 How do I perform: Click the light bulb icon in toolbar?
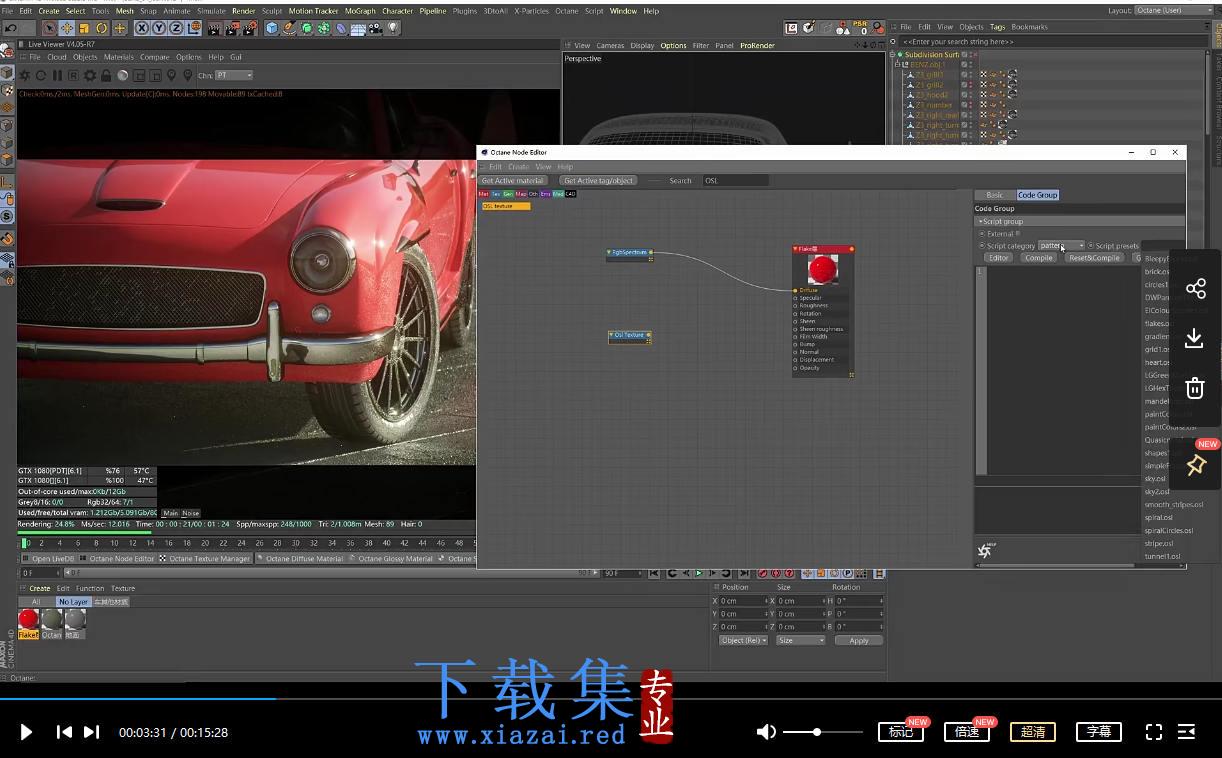point(393,28)
